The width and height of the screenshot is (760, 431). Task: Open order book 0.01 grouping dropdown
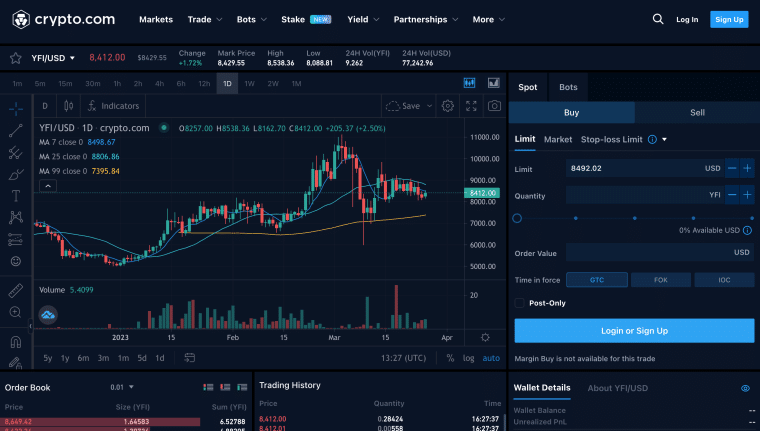[122, 387]
